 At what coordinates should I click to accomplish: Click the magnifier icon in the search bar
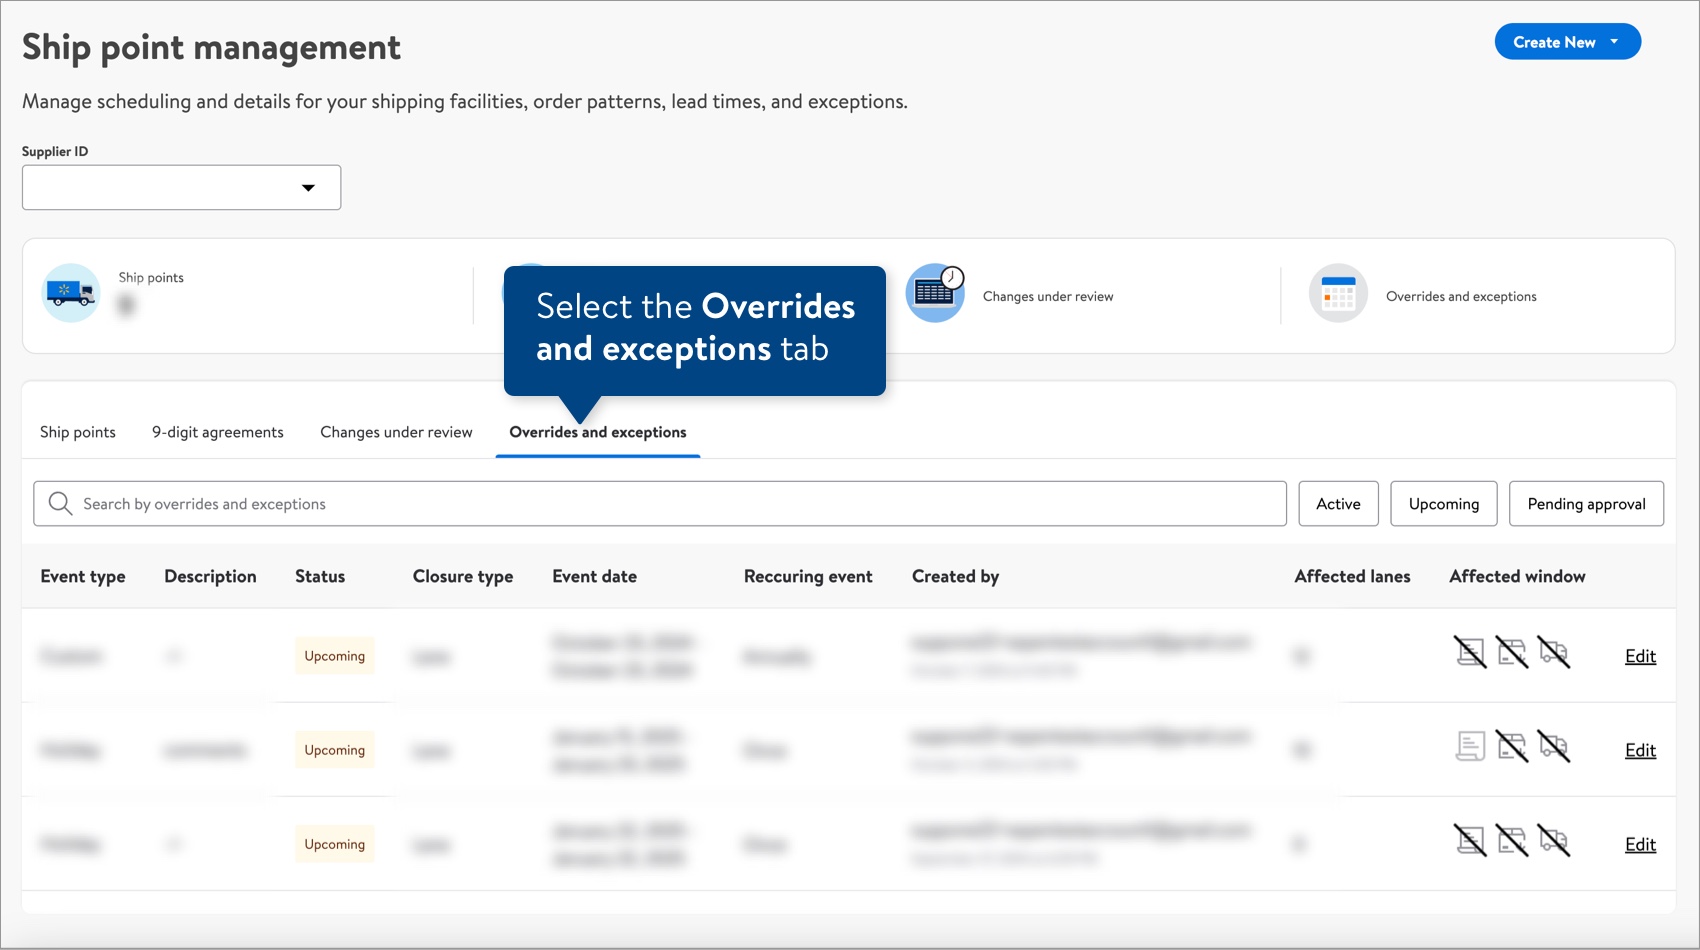60,504
